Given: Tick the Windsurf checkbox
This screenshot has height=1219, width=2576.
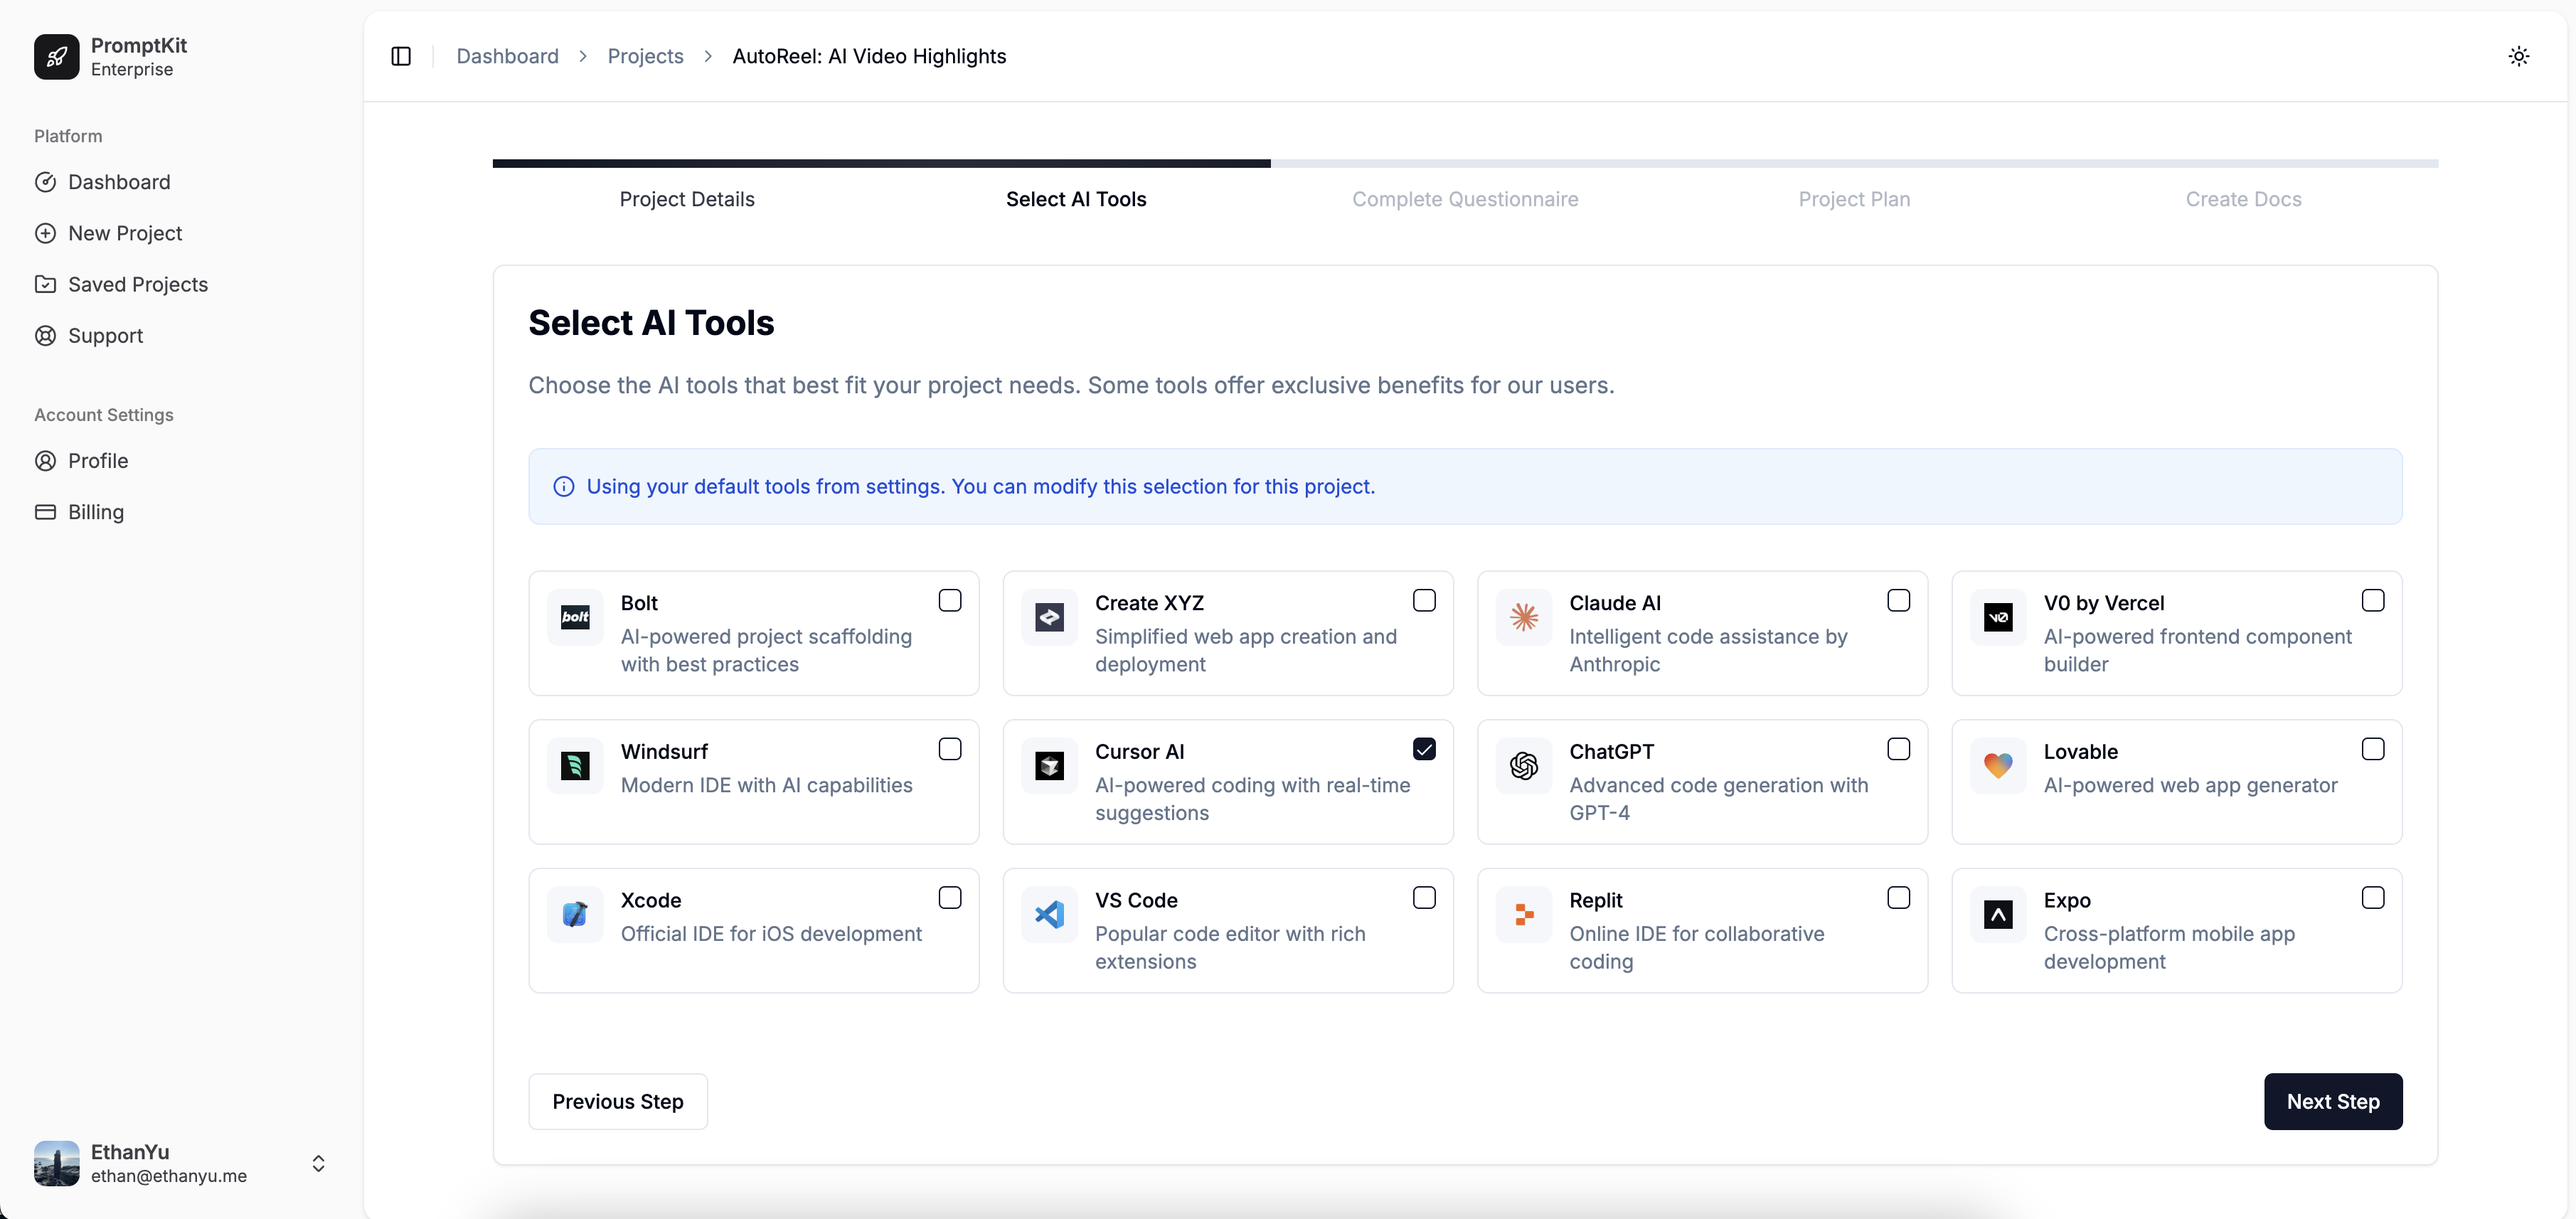Looking at the screenshot, I should coord(950,749).
